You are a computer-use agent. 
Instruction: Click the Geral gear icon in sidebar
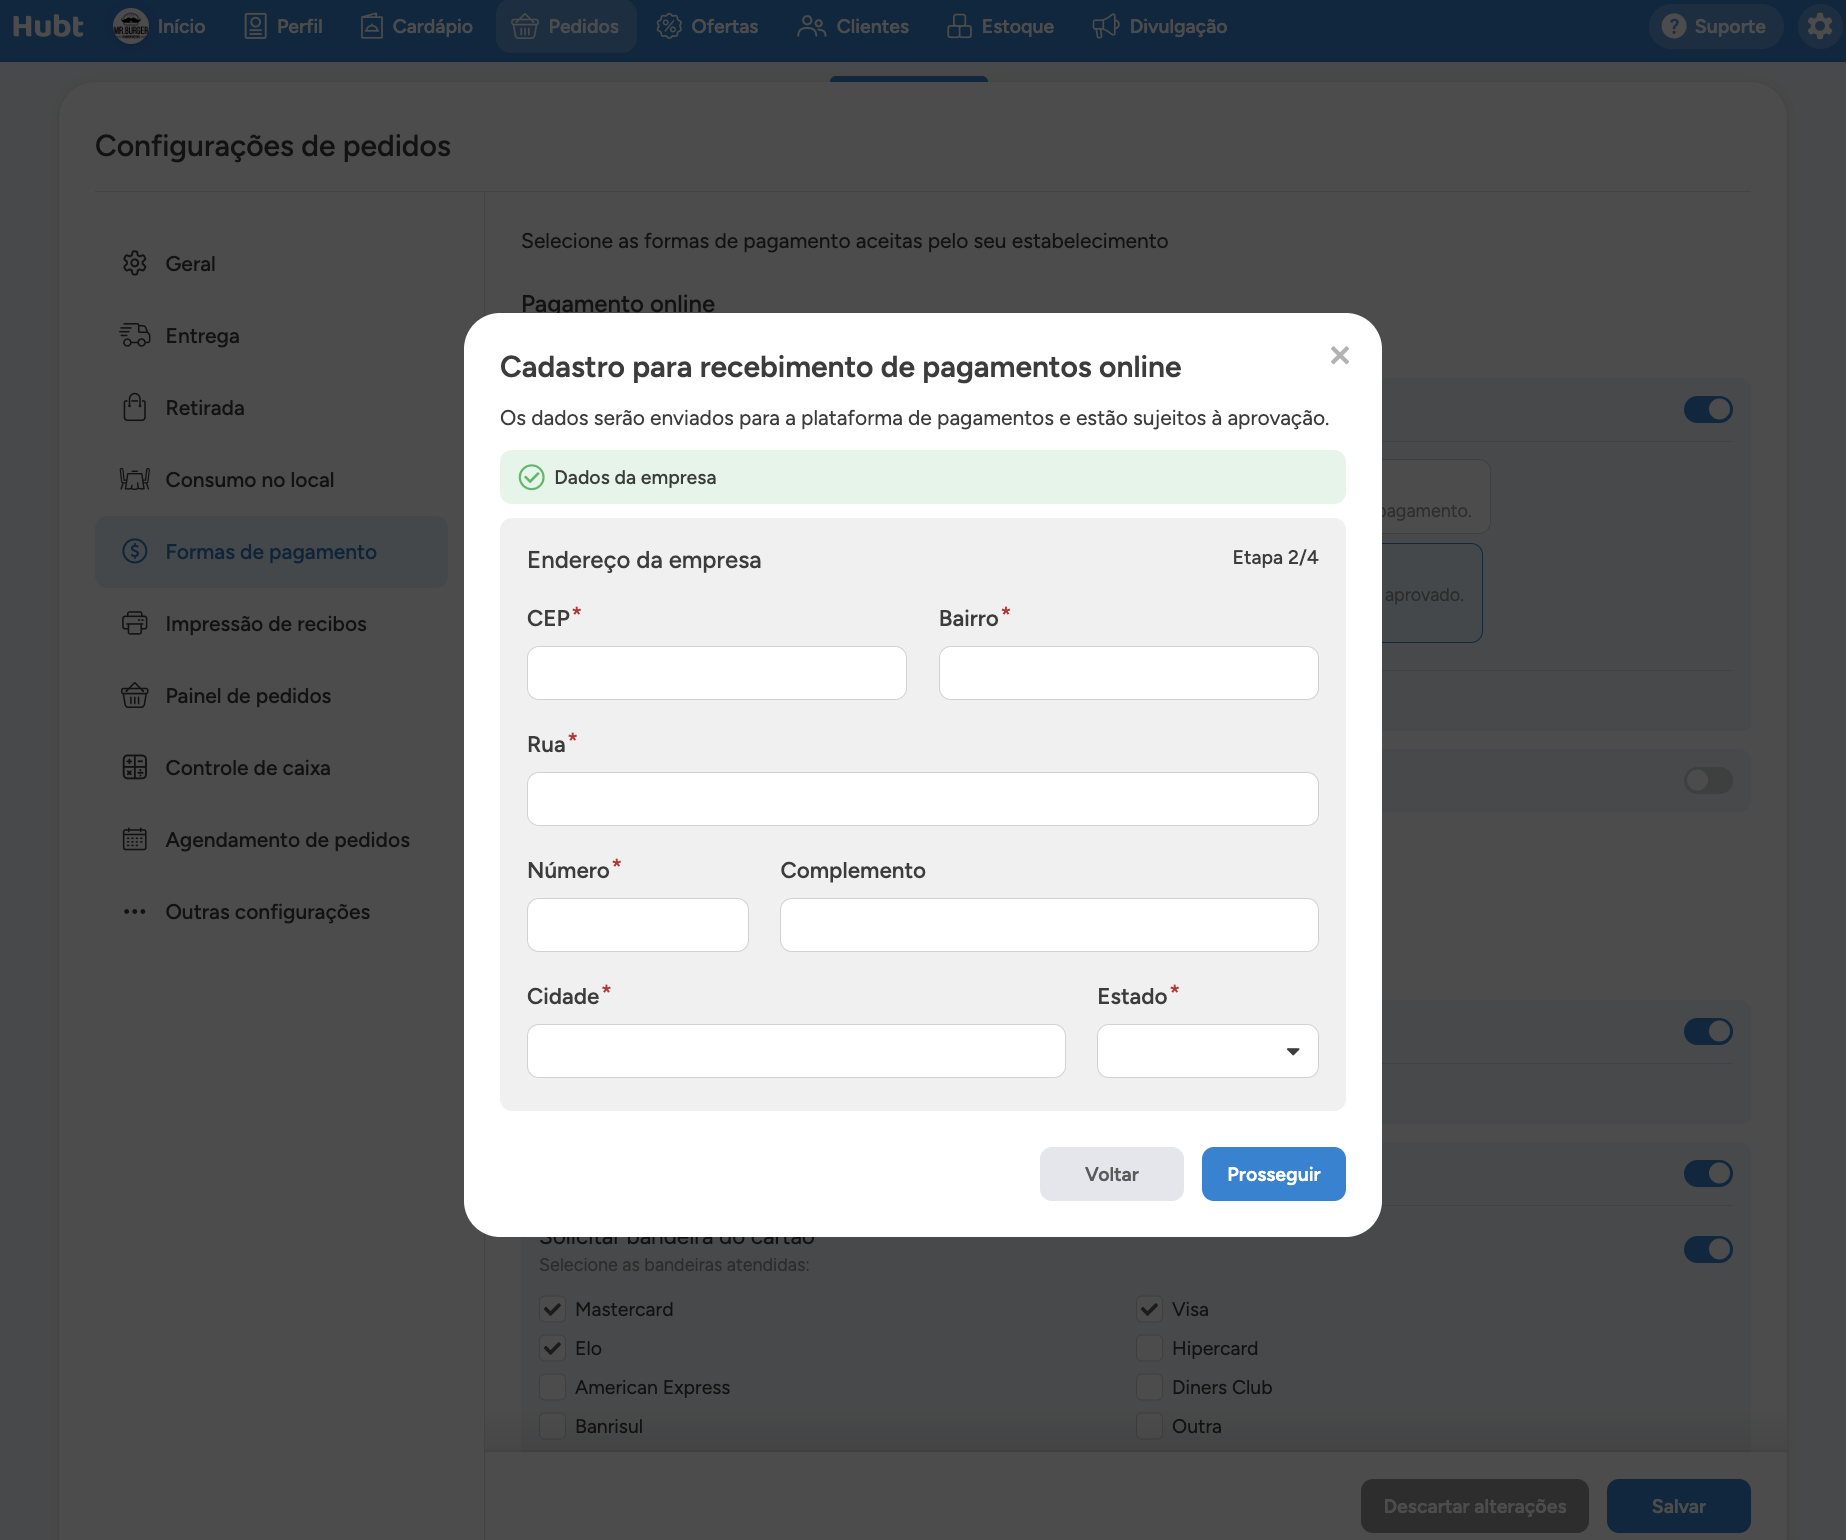pos(135,263)
